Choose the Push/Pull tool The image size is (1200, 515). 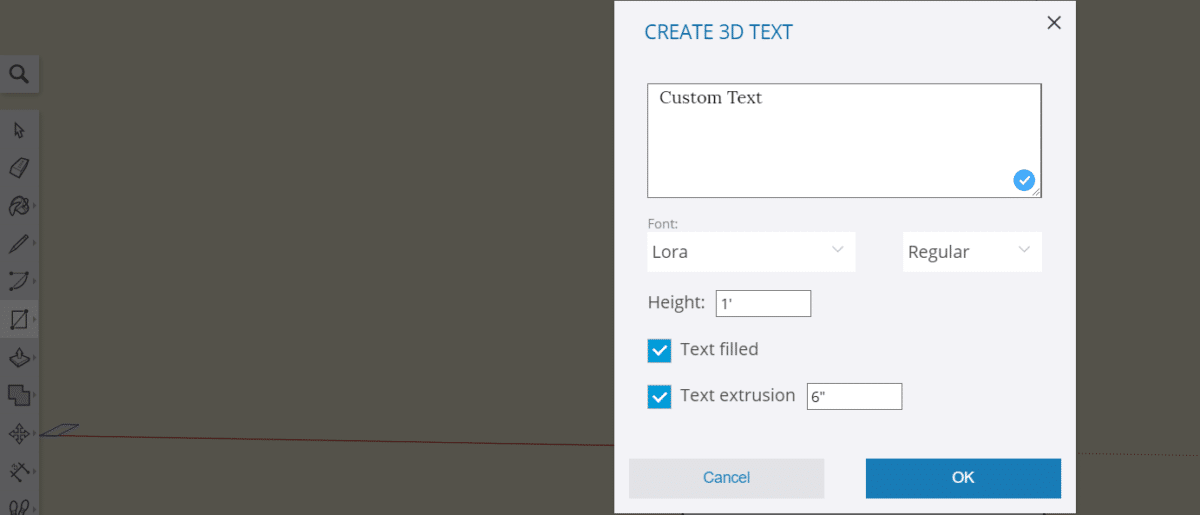point(19,358)
